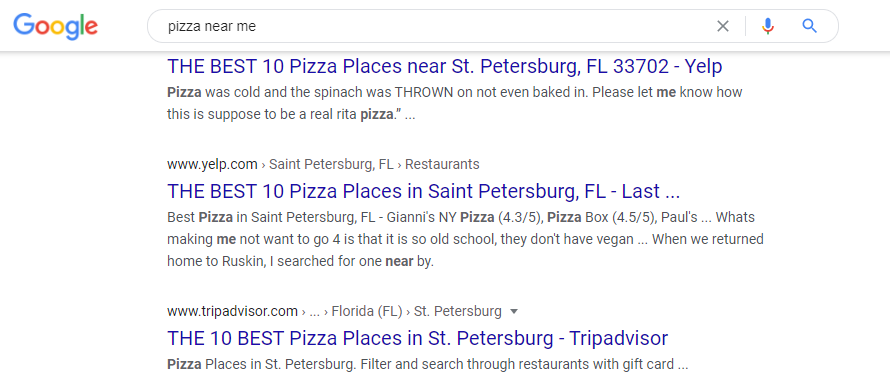
Task: Click the 'Restaurants' breadcrumb segment
Action: click(x=442, y=165)
